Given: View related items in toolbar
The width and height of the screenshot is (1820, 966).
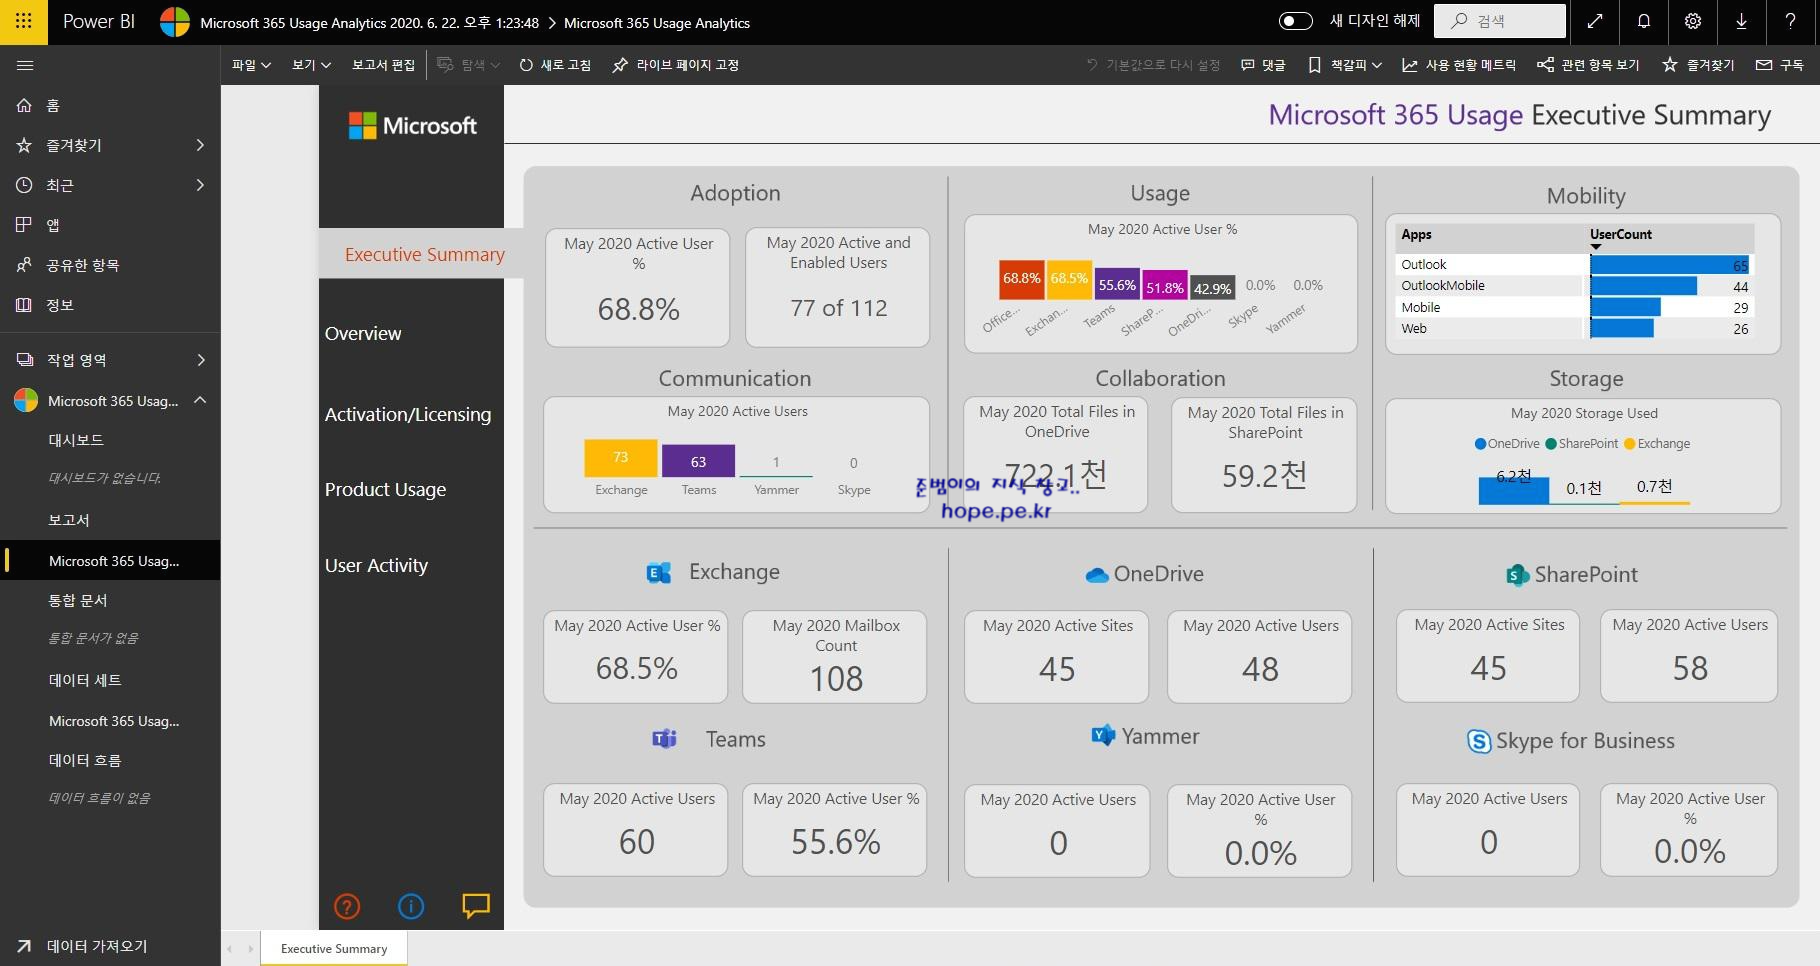Looking at the screenshot, I should (x=1589, y=65).
